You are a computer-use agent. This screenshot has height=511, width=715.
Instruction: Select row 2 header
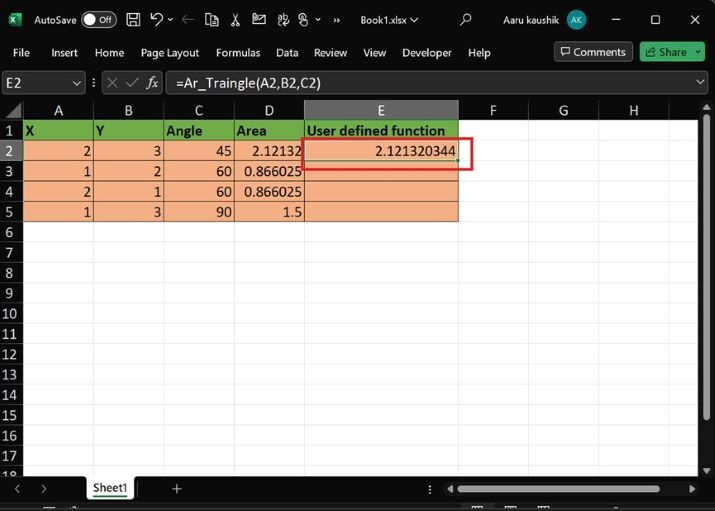coord(11,151)
